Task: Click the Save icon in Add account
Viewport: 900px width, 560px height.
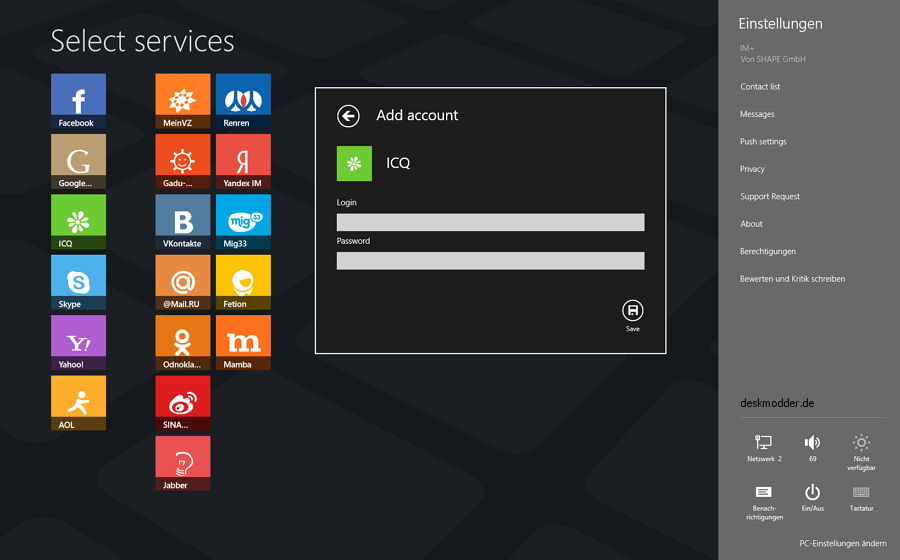Action: coord(633,311)
